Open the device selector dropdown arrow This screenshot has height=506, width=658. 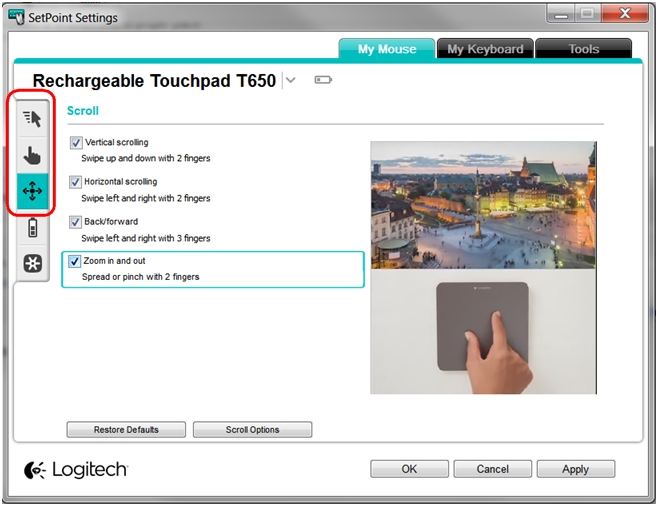(290, 80)
